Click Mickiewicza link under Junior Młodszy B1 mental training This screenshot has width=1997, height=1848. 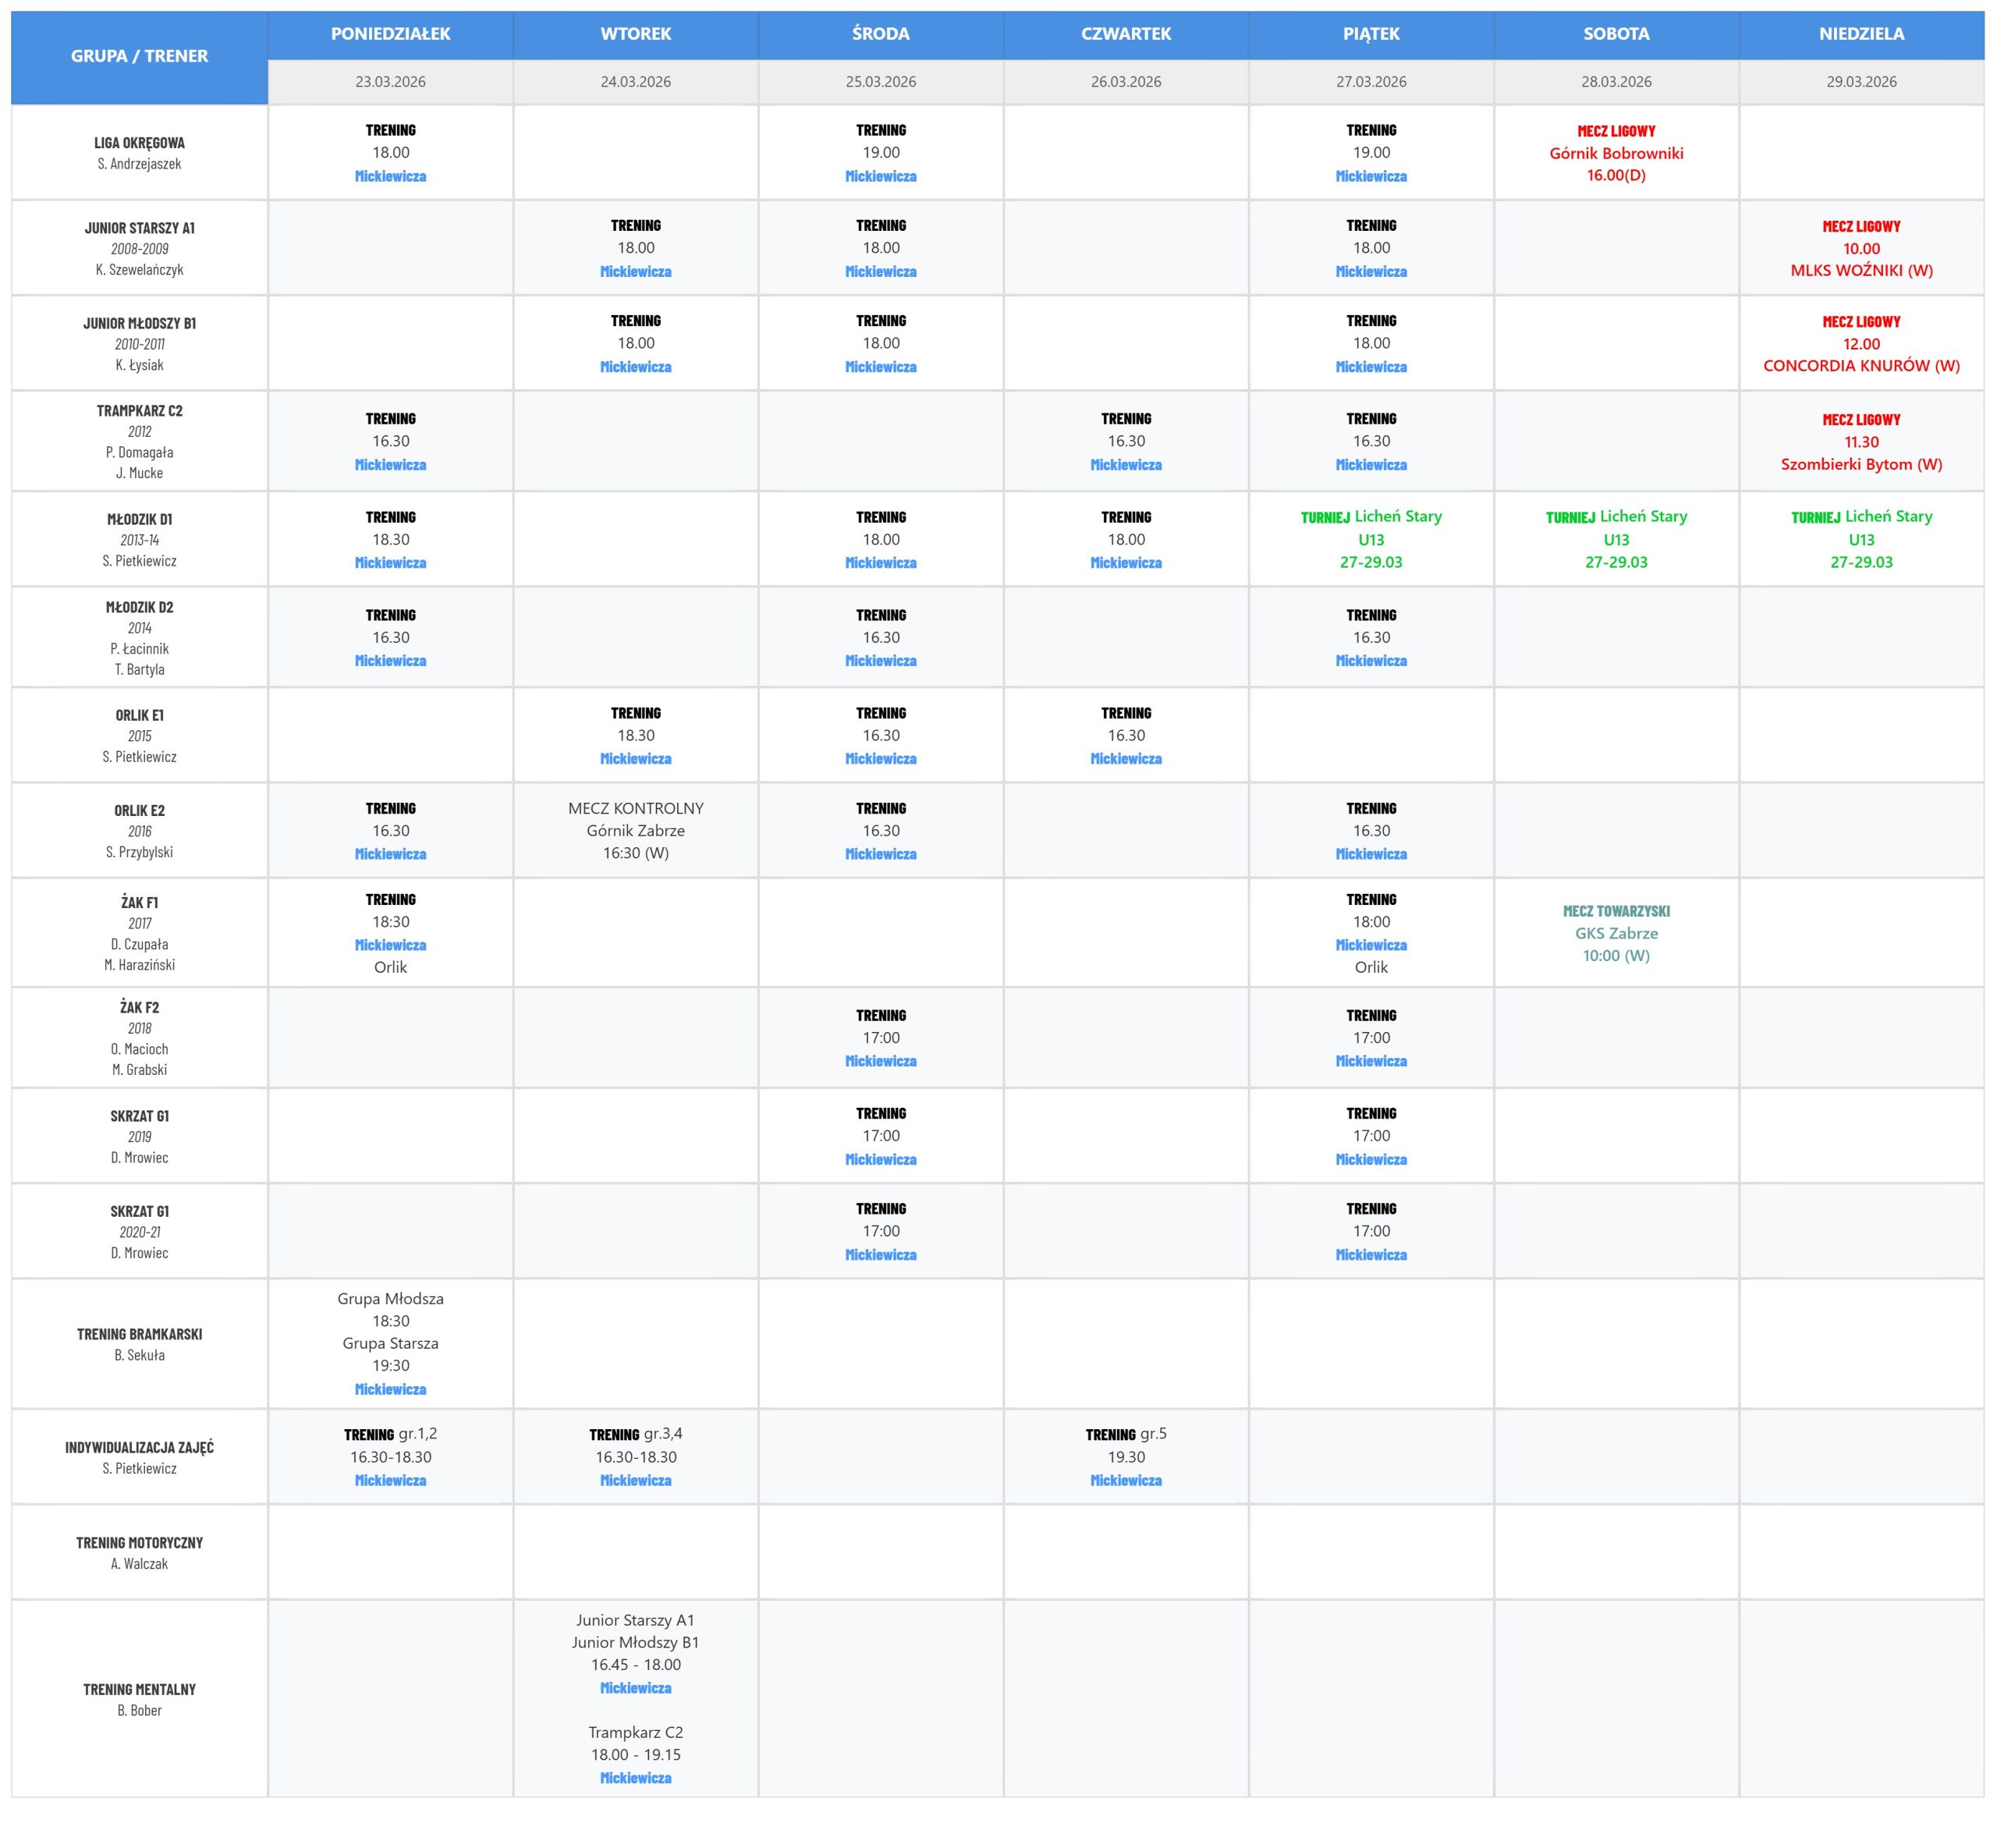click(x=635, y=1688)
